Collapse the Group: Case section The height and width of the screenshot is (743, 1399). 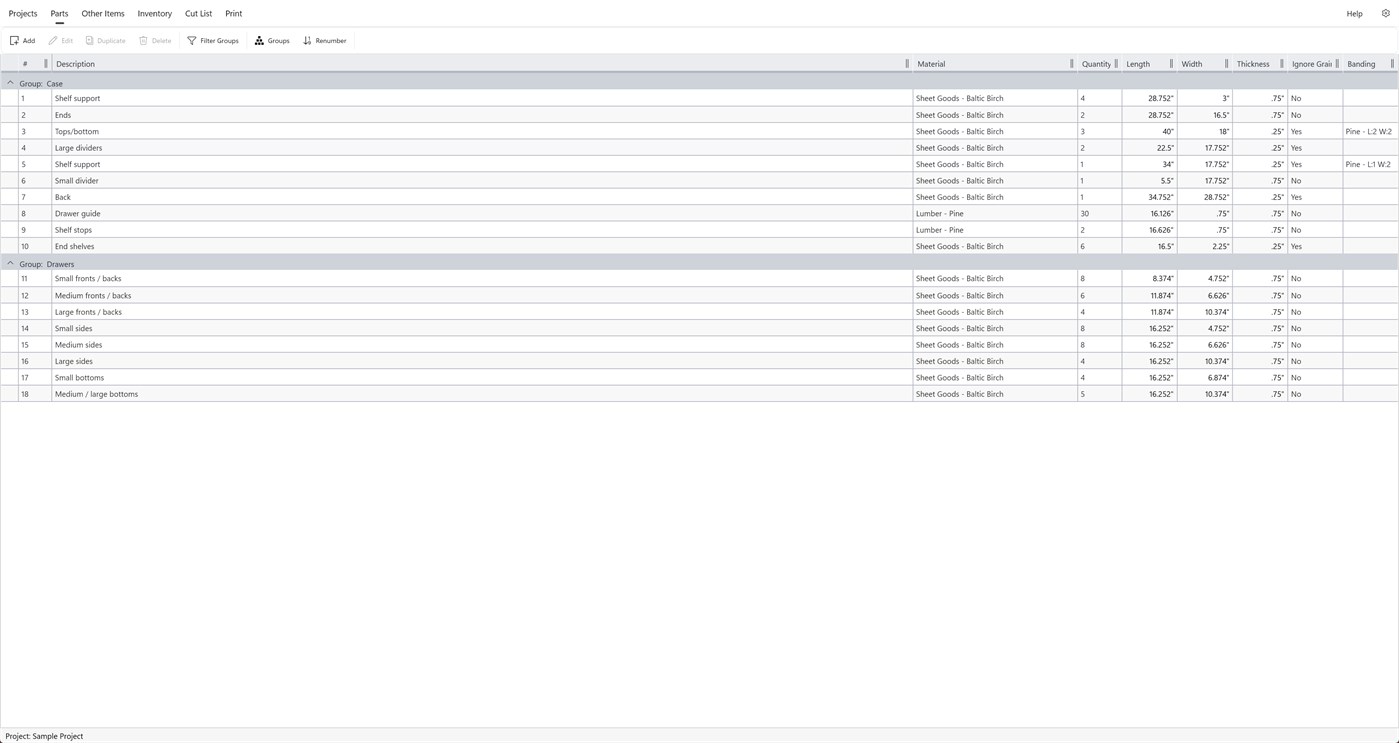10,83
